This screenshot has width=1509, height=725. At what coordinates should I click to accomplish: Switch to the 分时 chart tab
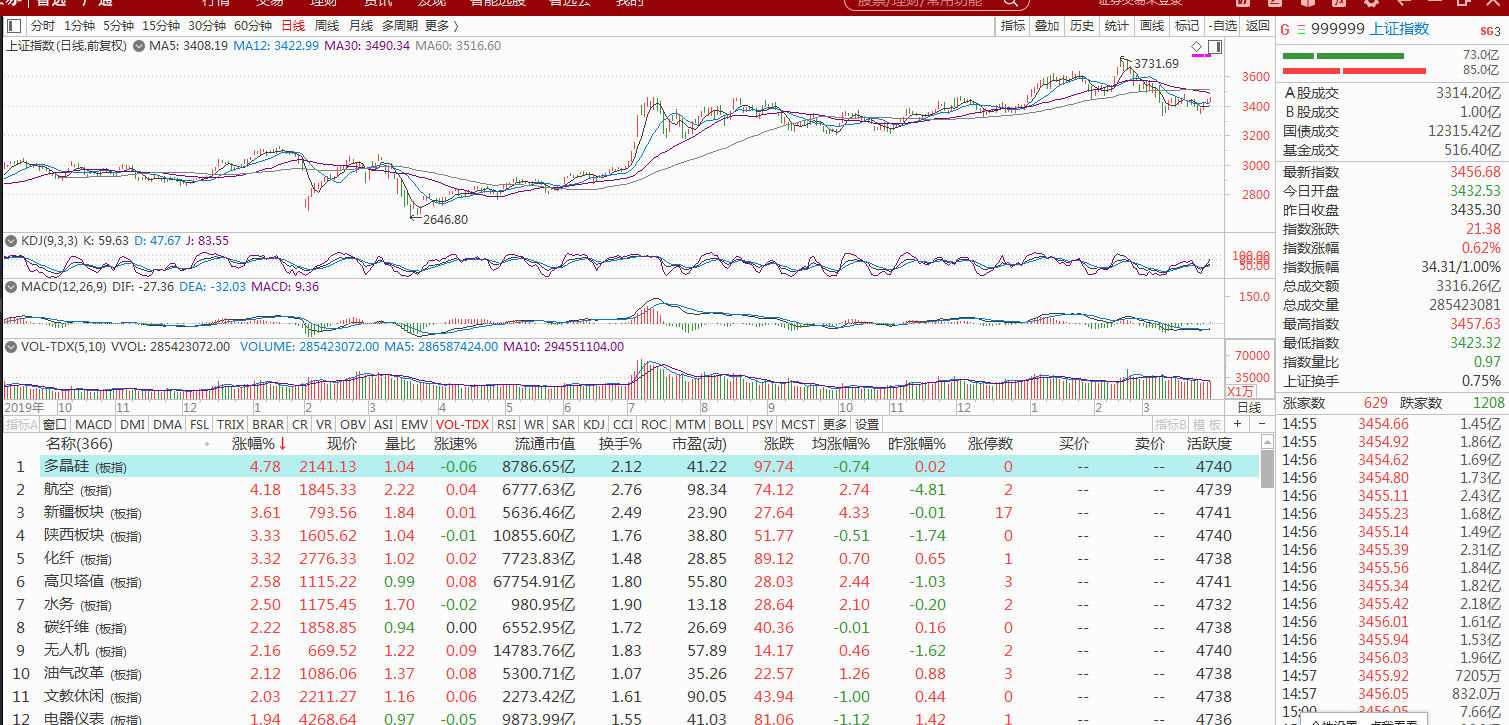pyautogui.click(x=43, y=25)
